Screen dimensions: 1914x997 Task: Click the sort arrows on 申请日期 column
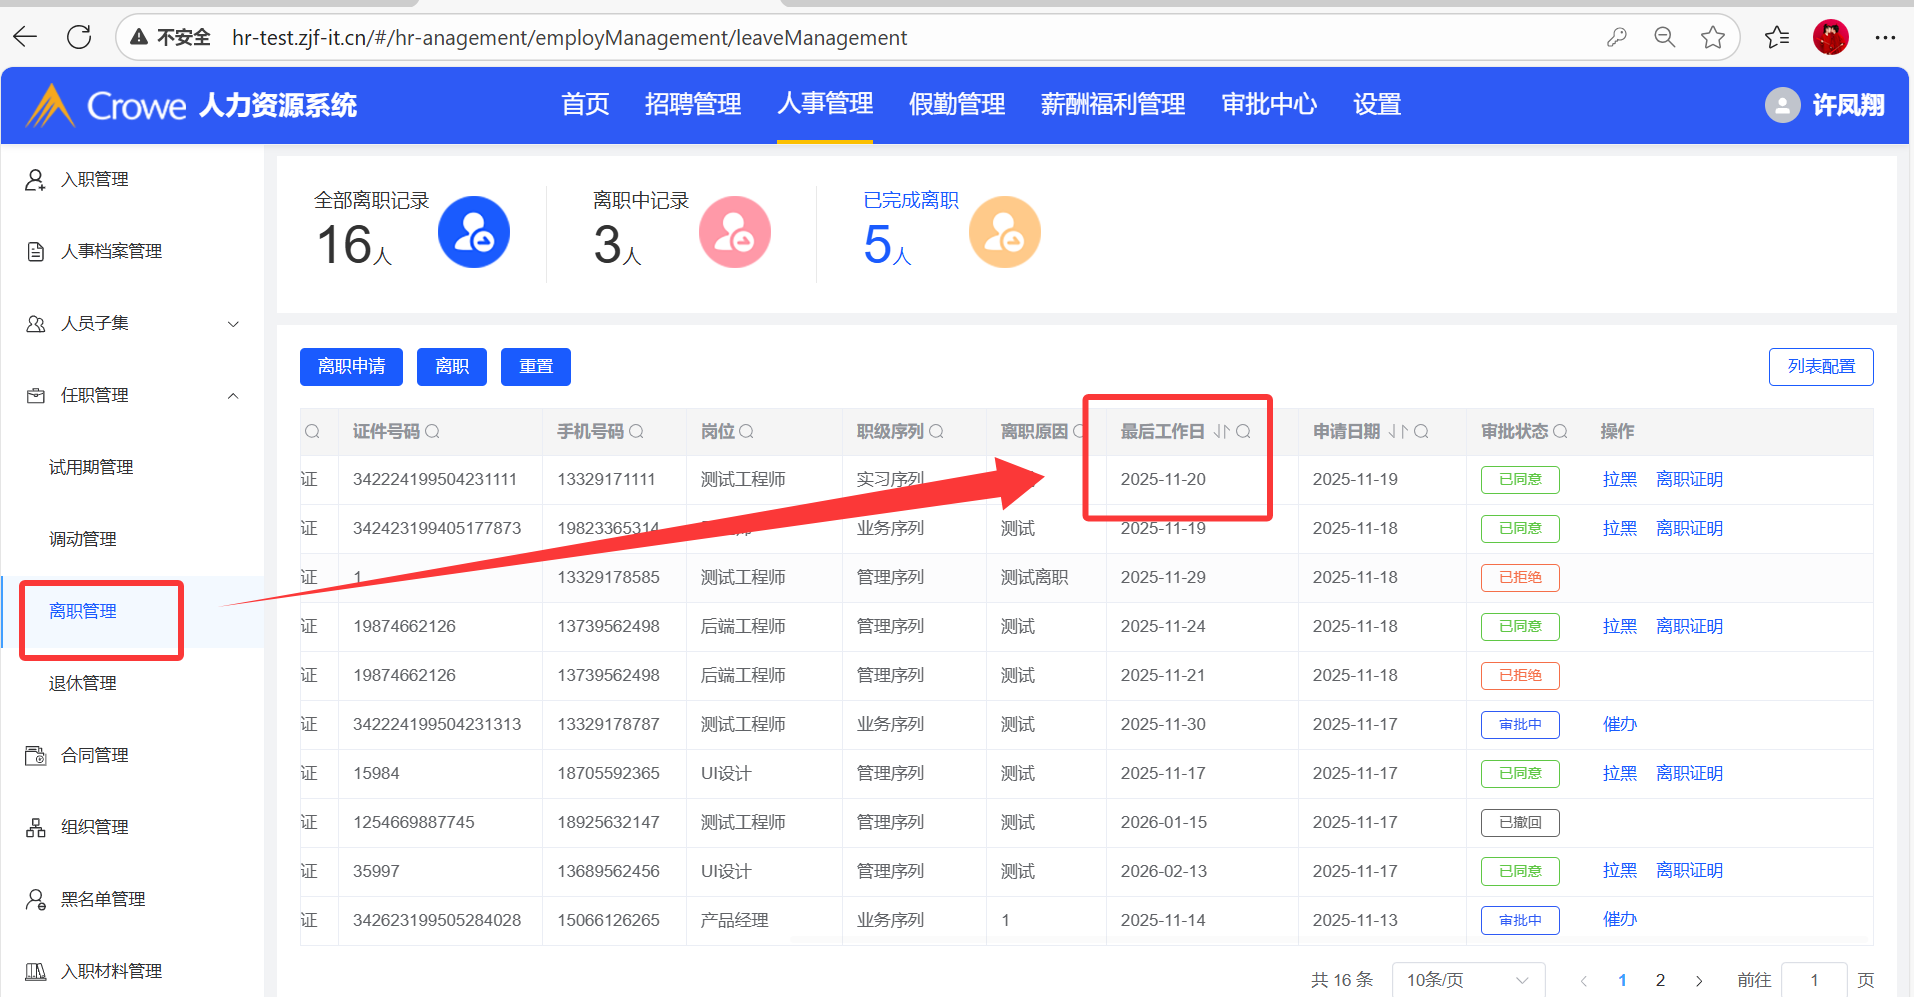click(x=1397, y=432)
